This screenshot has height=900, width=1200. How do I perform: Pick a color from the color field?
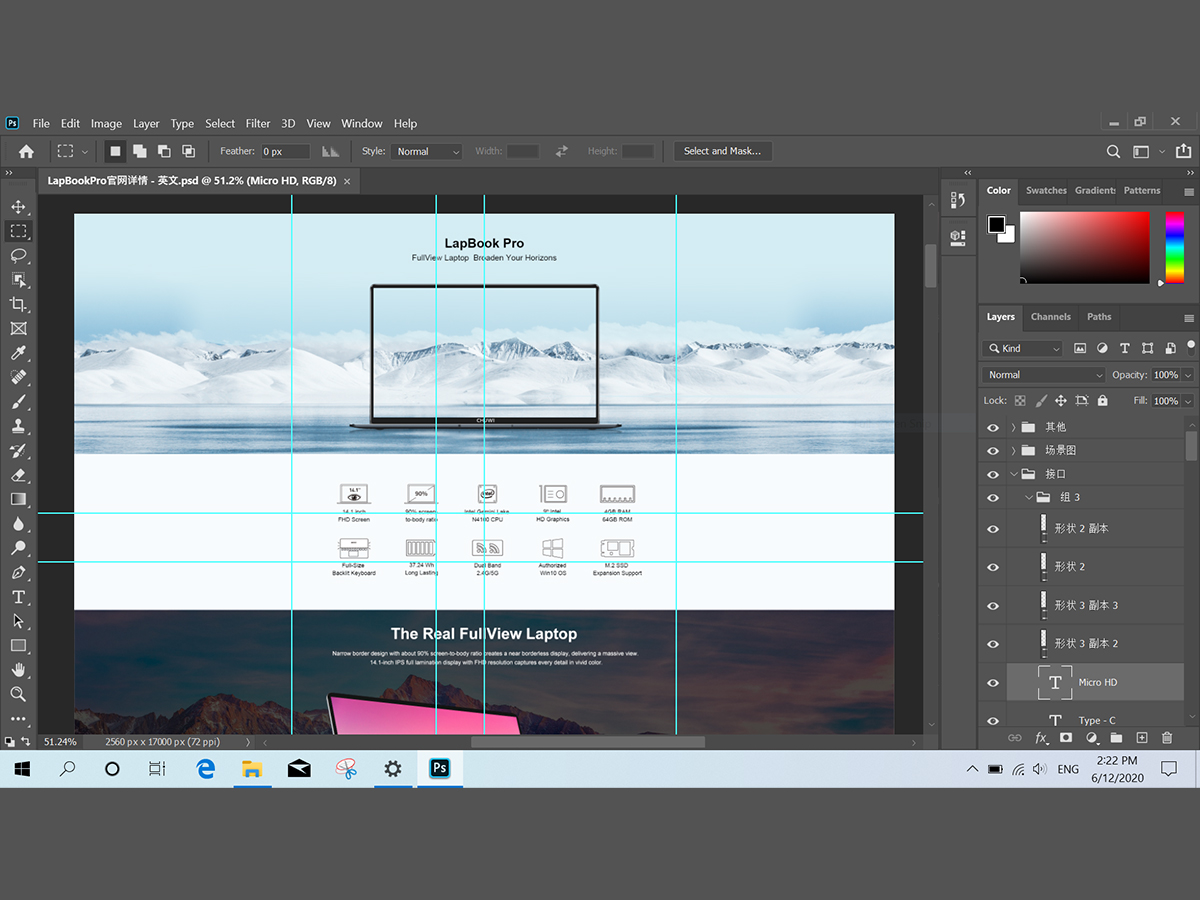(x=1084, y=247)
